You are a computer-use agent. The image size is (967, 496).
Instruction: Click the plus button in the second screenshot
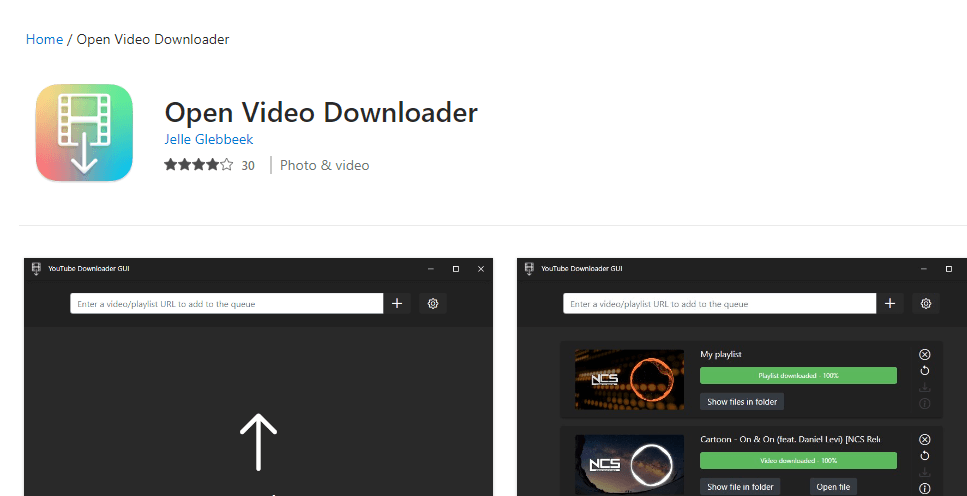coord(890,304)
